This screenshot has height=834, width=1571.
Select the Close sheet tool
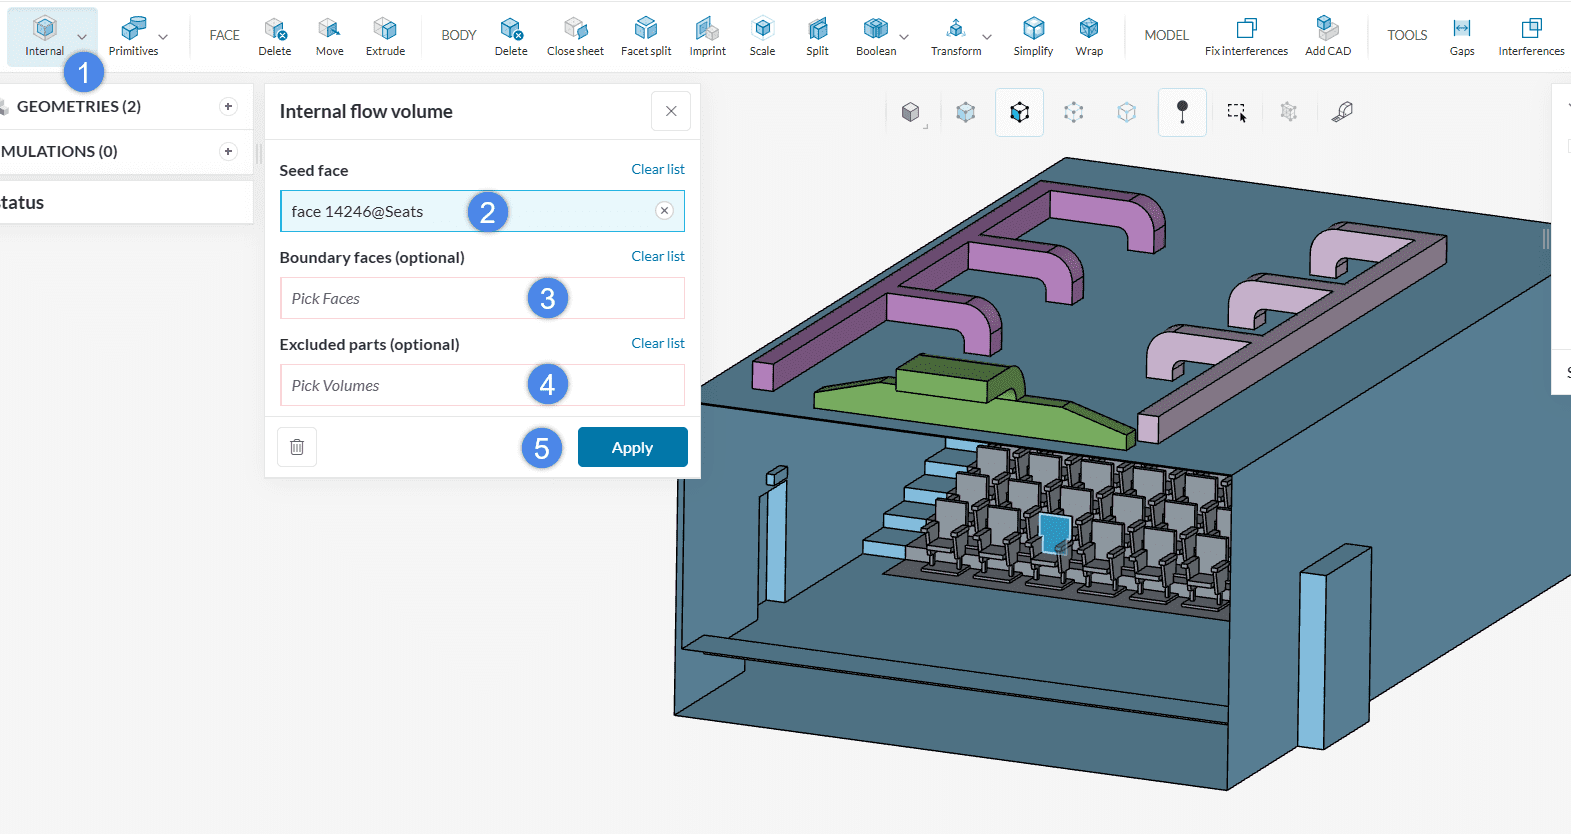pos(575,36)
